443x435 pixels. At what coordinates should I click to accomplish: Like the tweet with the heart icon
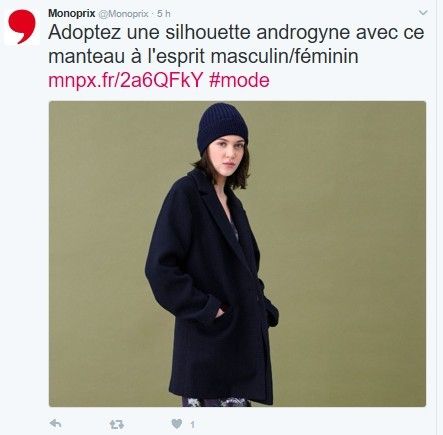[x=177, y=424]
